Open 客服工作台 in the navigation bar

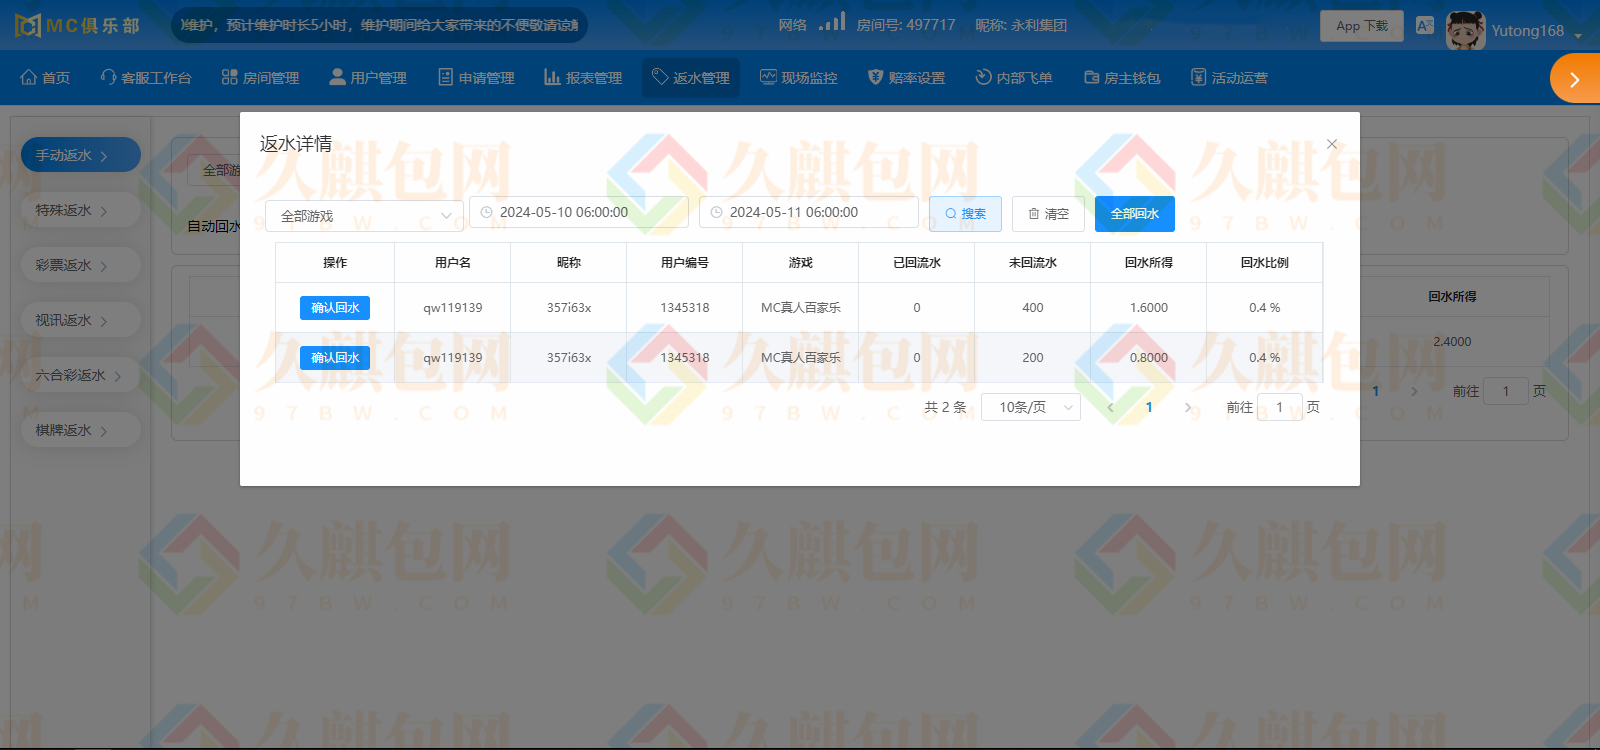146,78
